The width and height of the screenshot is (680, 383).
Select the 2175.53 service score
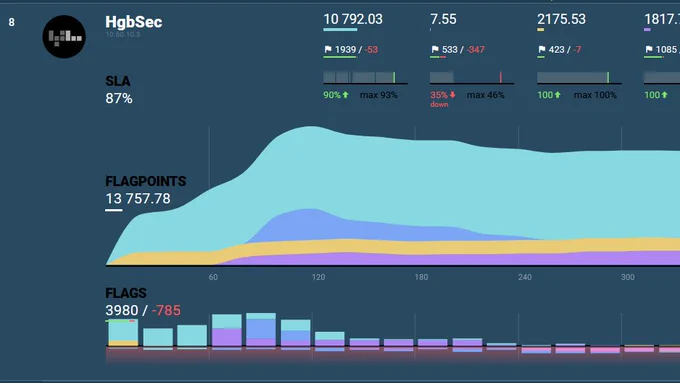tap(561, 19)
